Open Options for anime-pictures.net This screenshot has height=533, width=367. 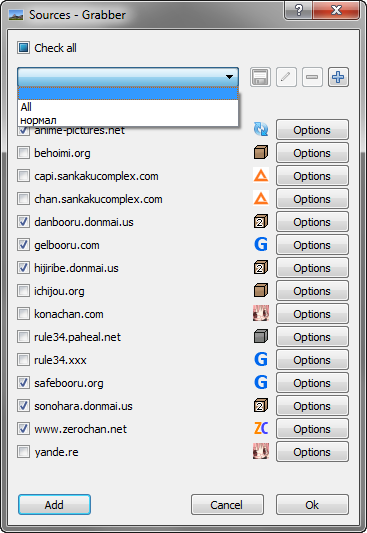(x=312, y=130)
